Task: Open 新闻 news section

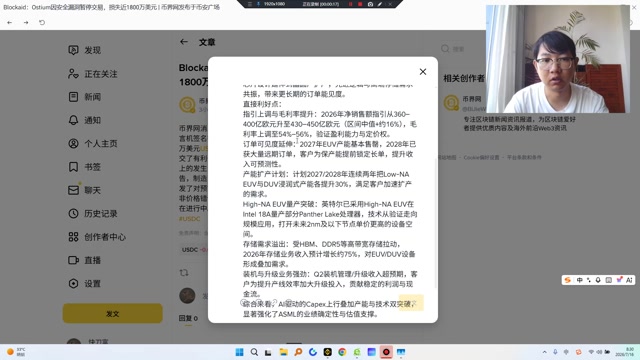Action: (x=84, y=97)
